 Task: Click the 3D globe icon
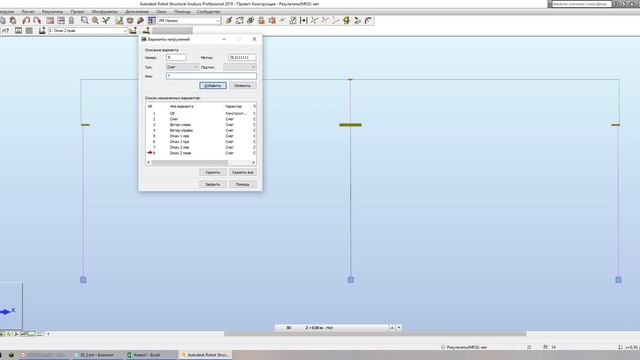tap(250, 20)
